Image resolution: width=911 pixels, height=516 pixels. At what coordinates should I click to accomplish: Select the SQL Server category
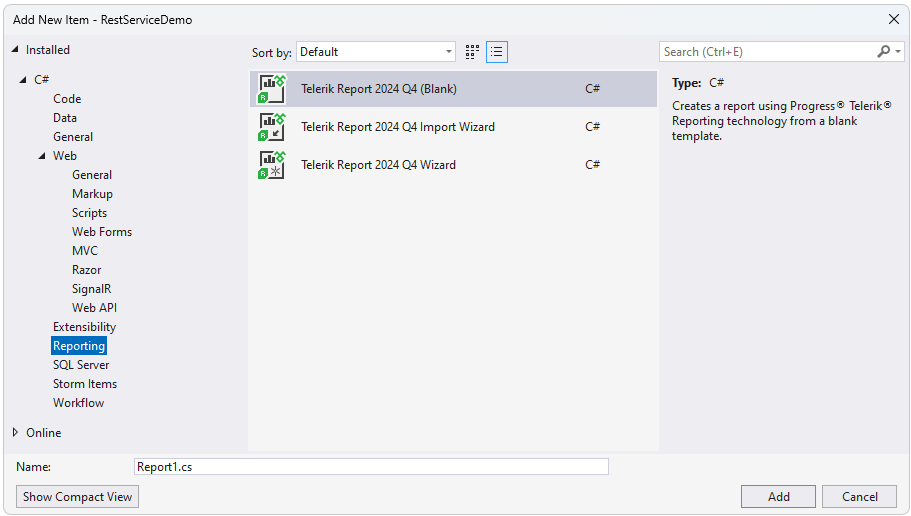tap(81, 365)
